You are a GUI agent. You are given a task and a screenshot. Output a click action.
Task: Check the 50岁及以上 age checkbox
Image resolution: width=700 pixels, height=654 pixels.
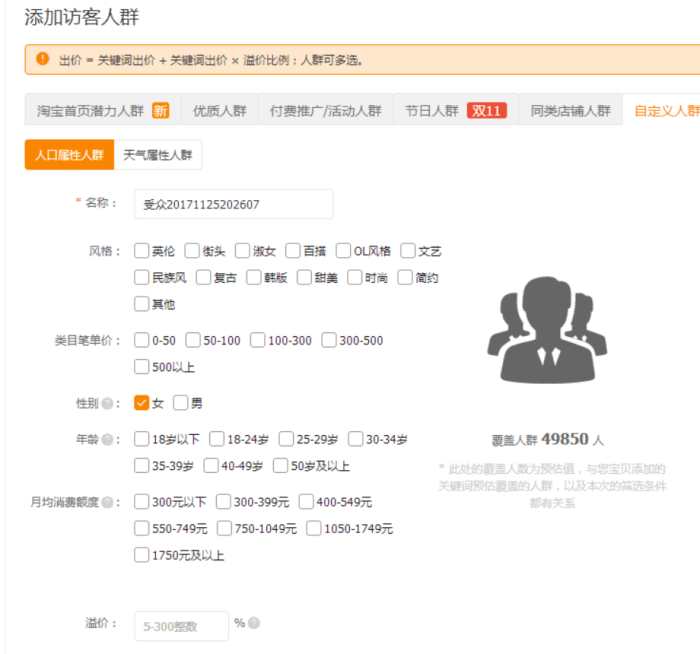coord(280,466)
